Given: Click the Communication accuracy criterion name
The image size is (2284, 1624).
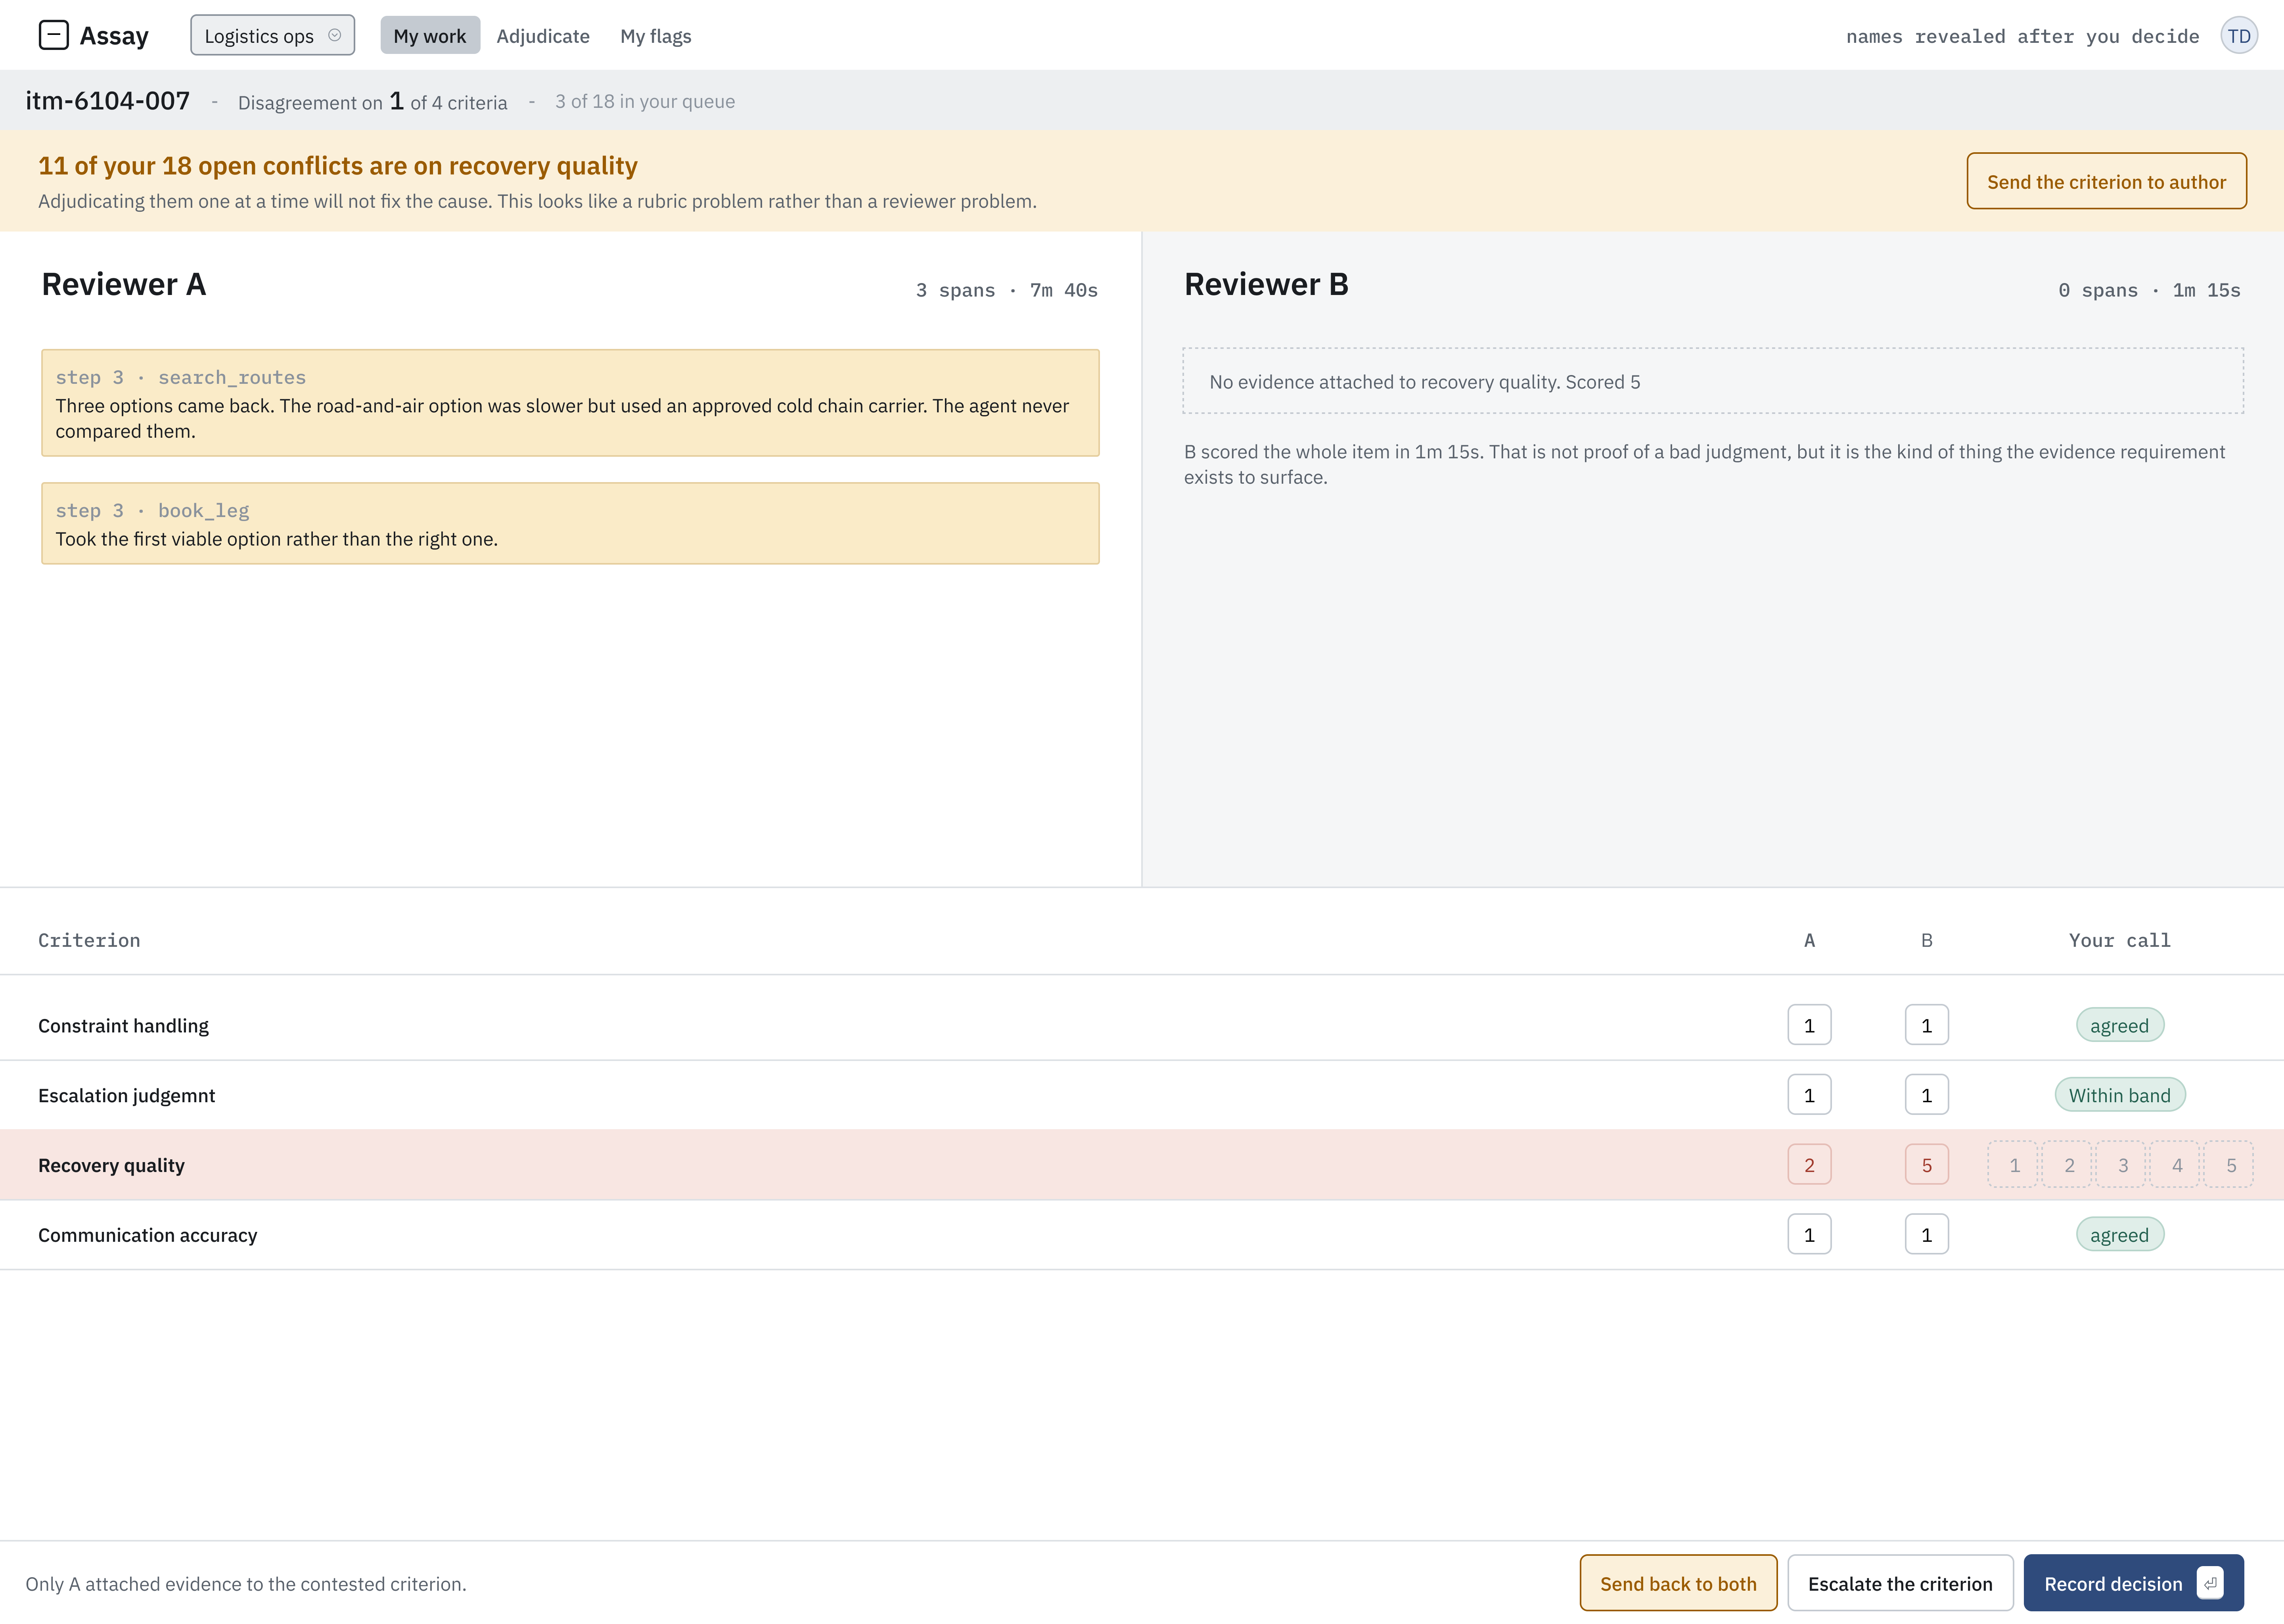Looking at the screenshot, I should (147, 1236).
